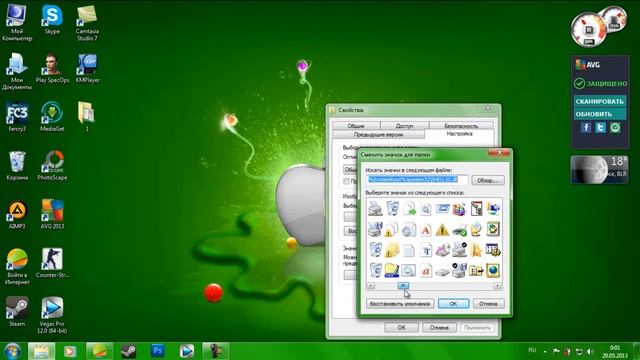Open the Корзина recycle bin on desktop
640x360 pixels.
pyautogui.click(x=17, y=166)
